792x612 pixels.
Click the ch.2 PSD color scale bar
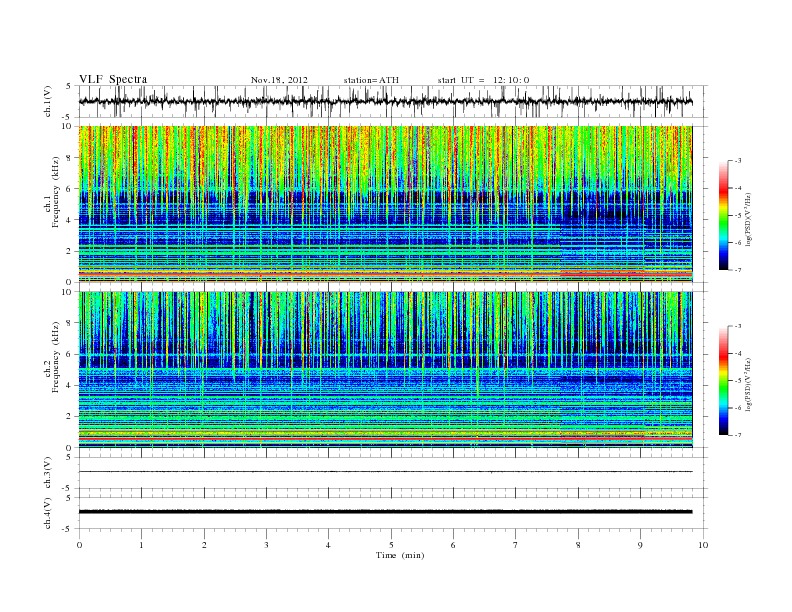tap(723, 380)
